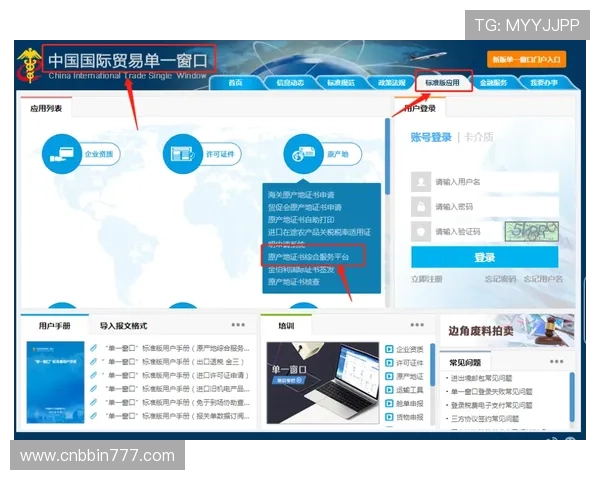Open the more dots in 用户手册 panel
The height and width of the screenshot is (480, 600).
coord(238,325)
